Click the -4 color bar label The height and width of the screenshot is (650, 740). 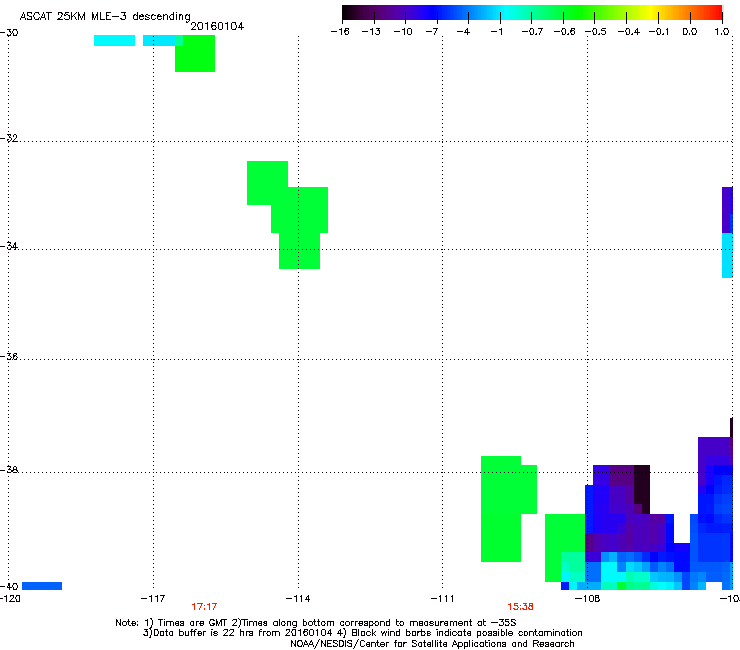pos(463,32)
